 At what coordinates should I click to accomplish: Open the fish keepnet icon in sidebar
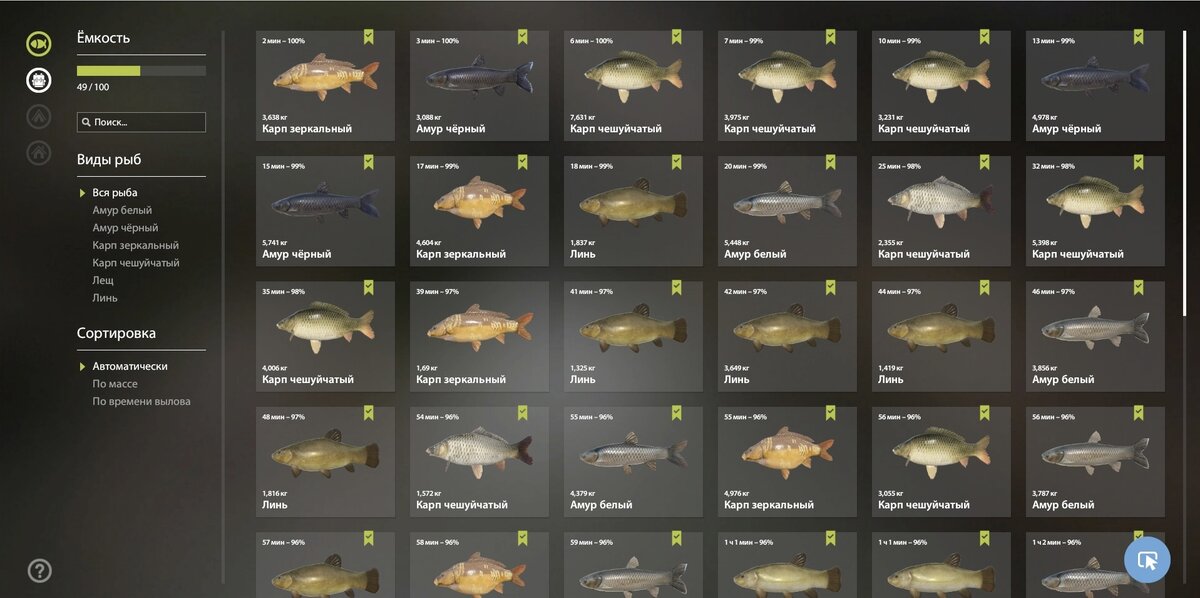click(39, 44)
